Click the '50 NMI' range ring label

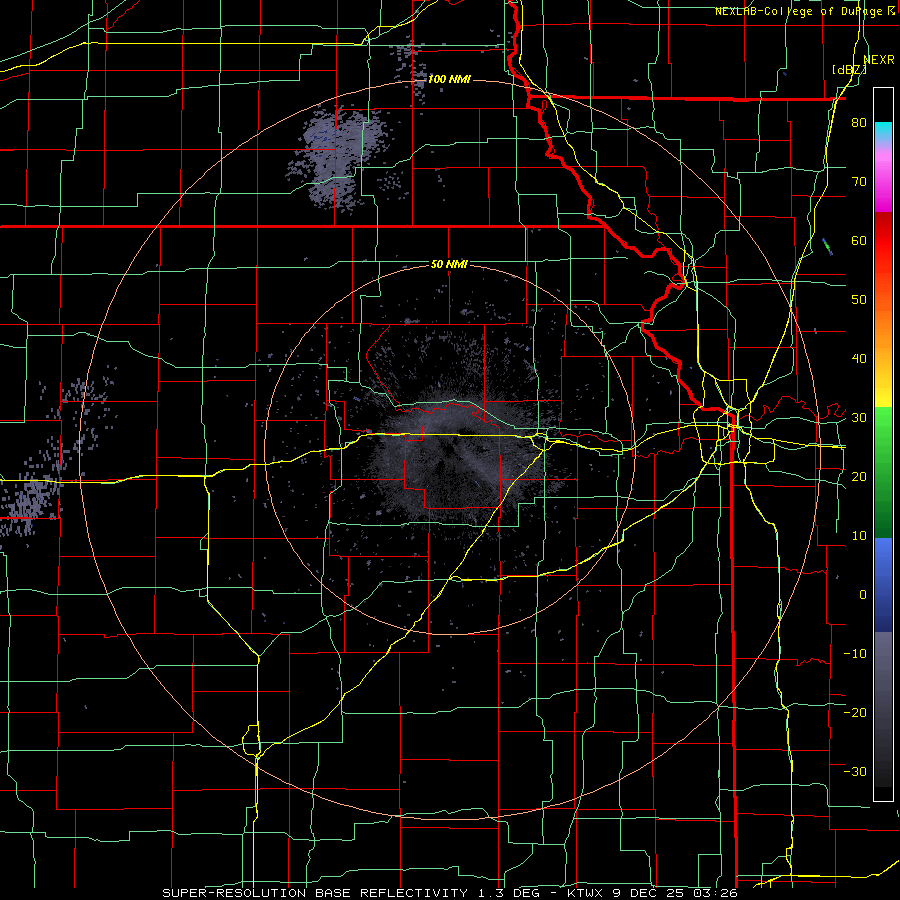449,265
